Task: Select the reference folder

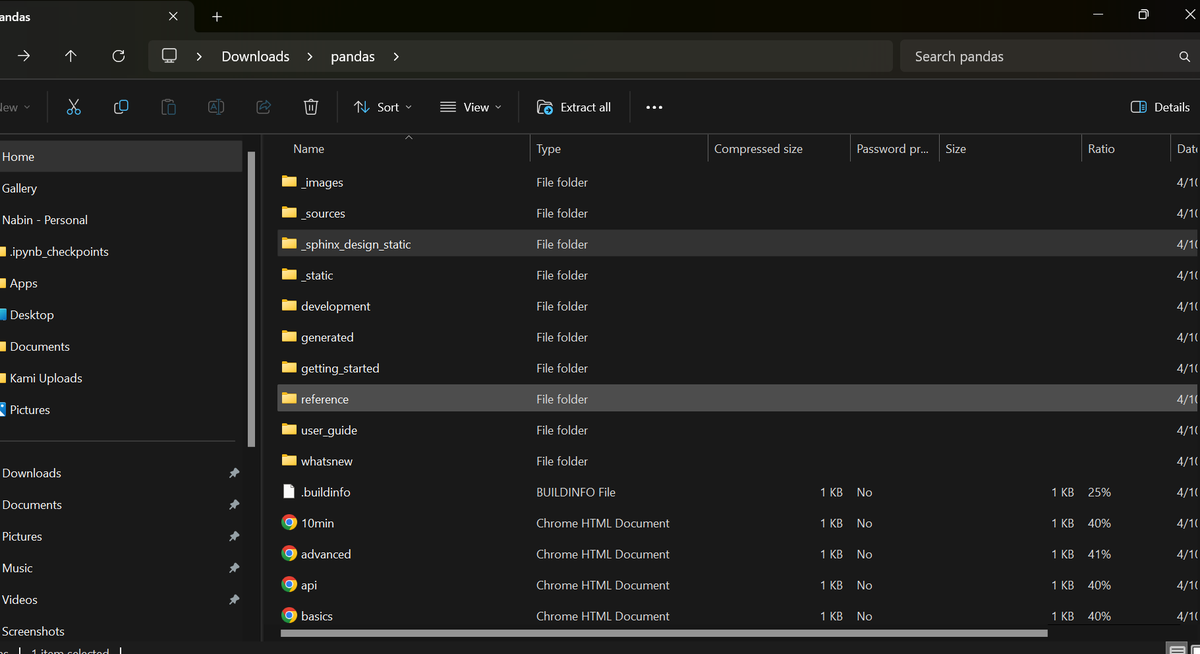Action: (738, 399)
